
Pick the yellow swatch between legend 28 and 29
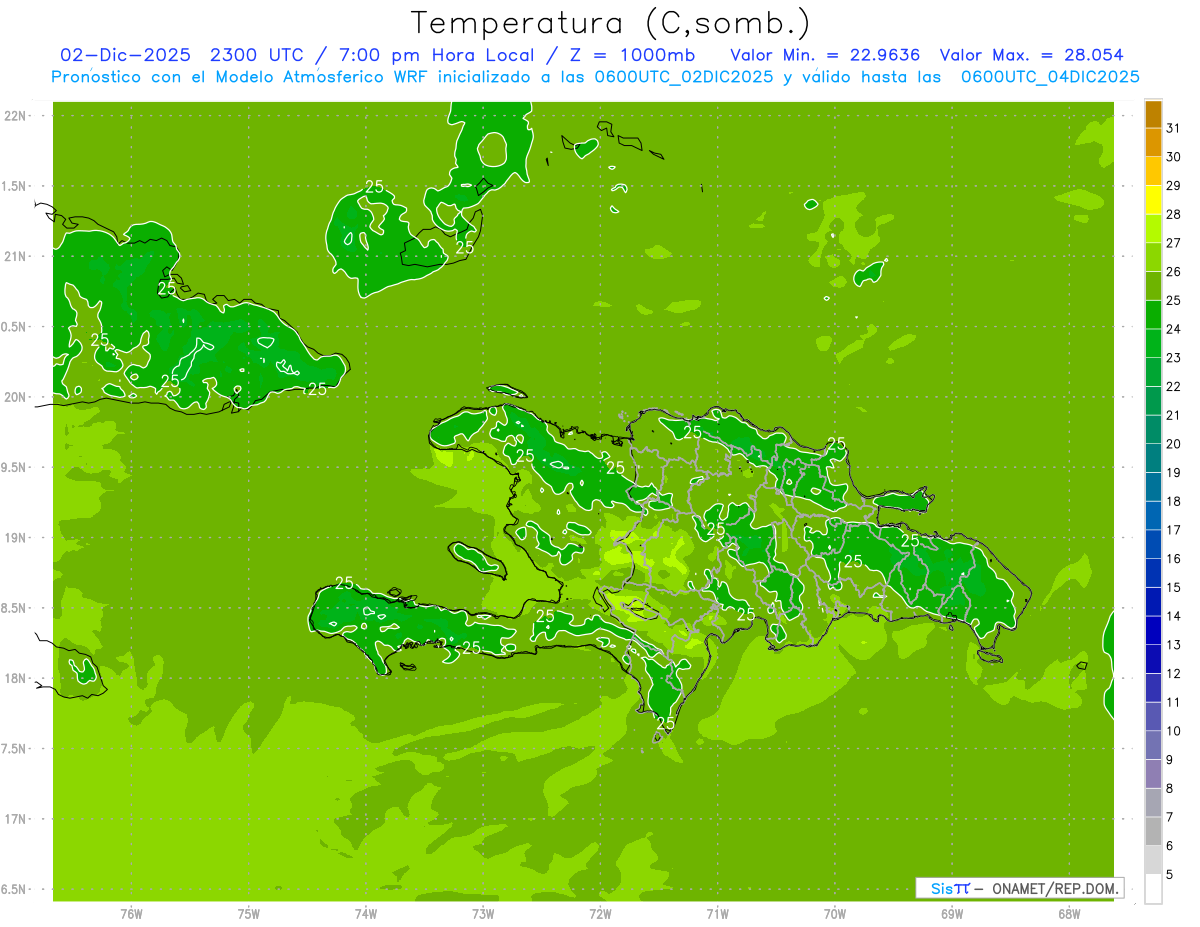click(x=1153, y=200)
